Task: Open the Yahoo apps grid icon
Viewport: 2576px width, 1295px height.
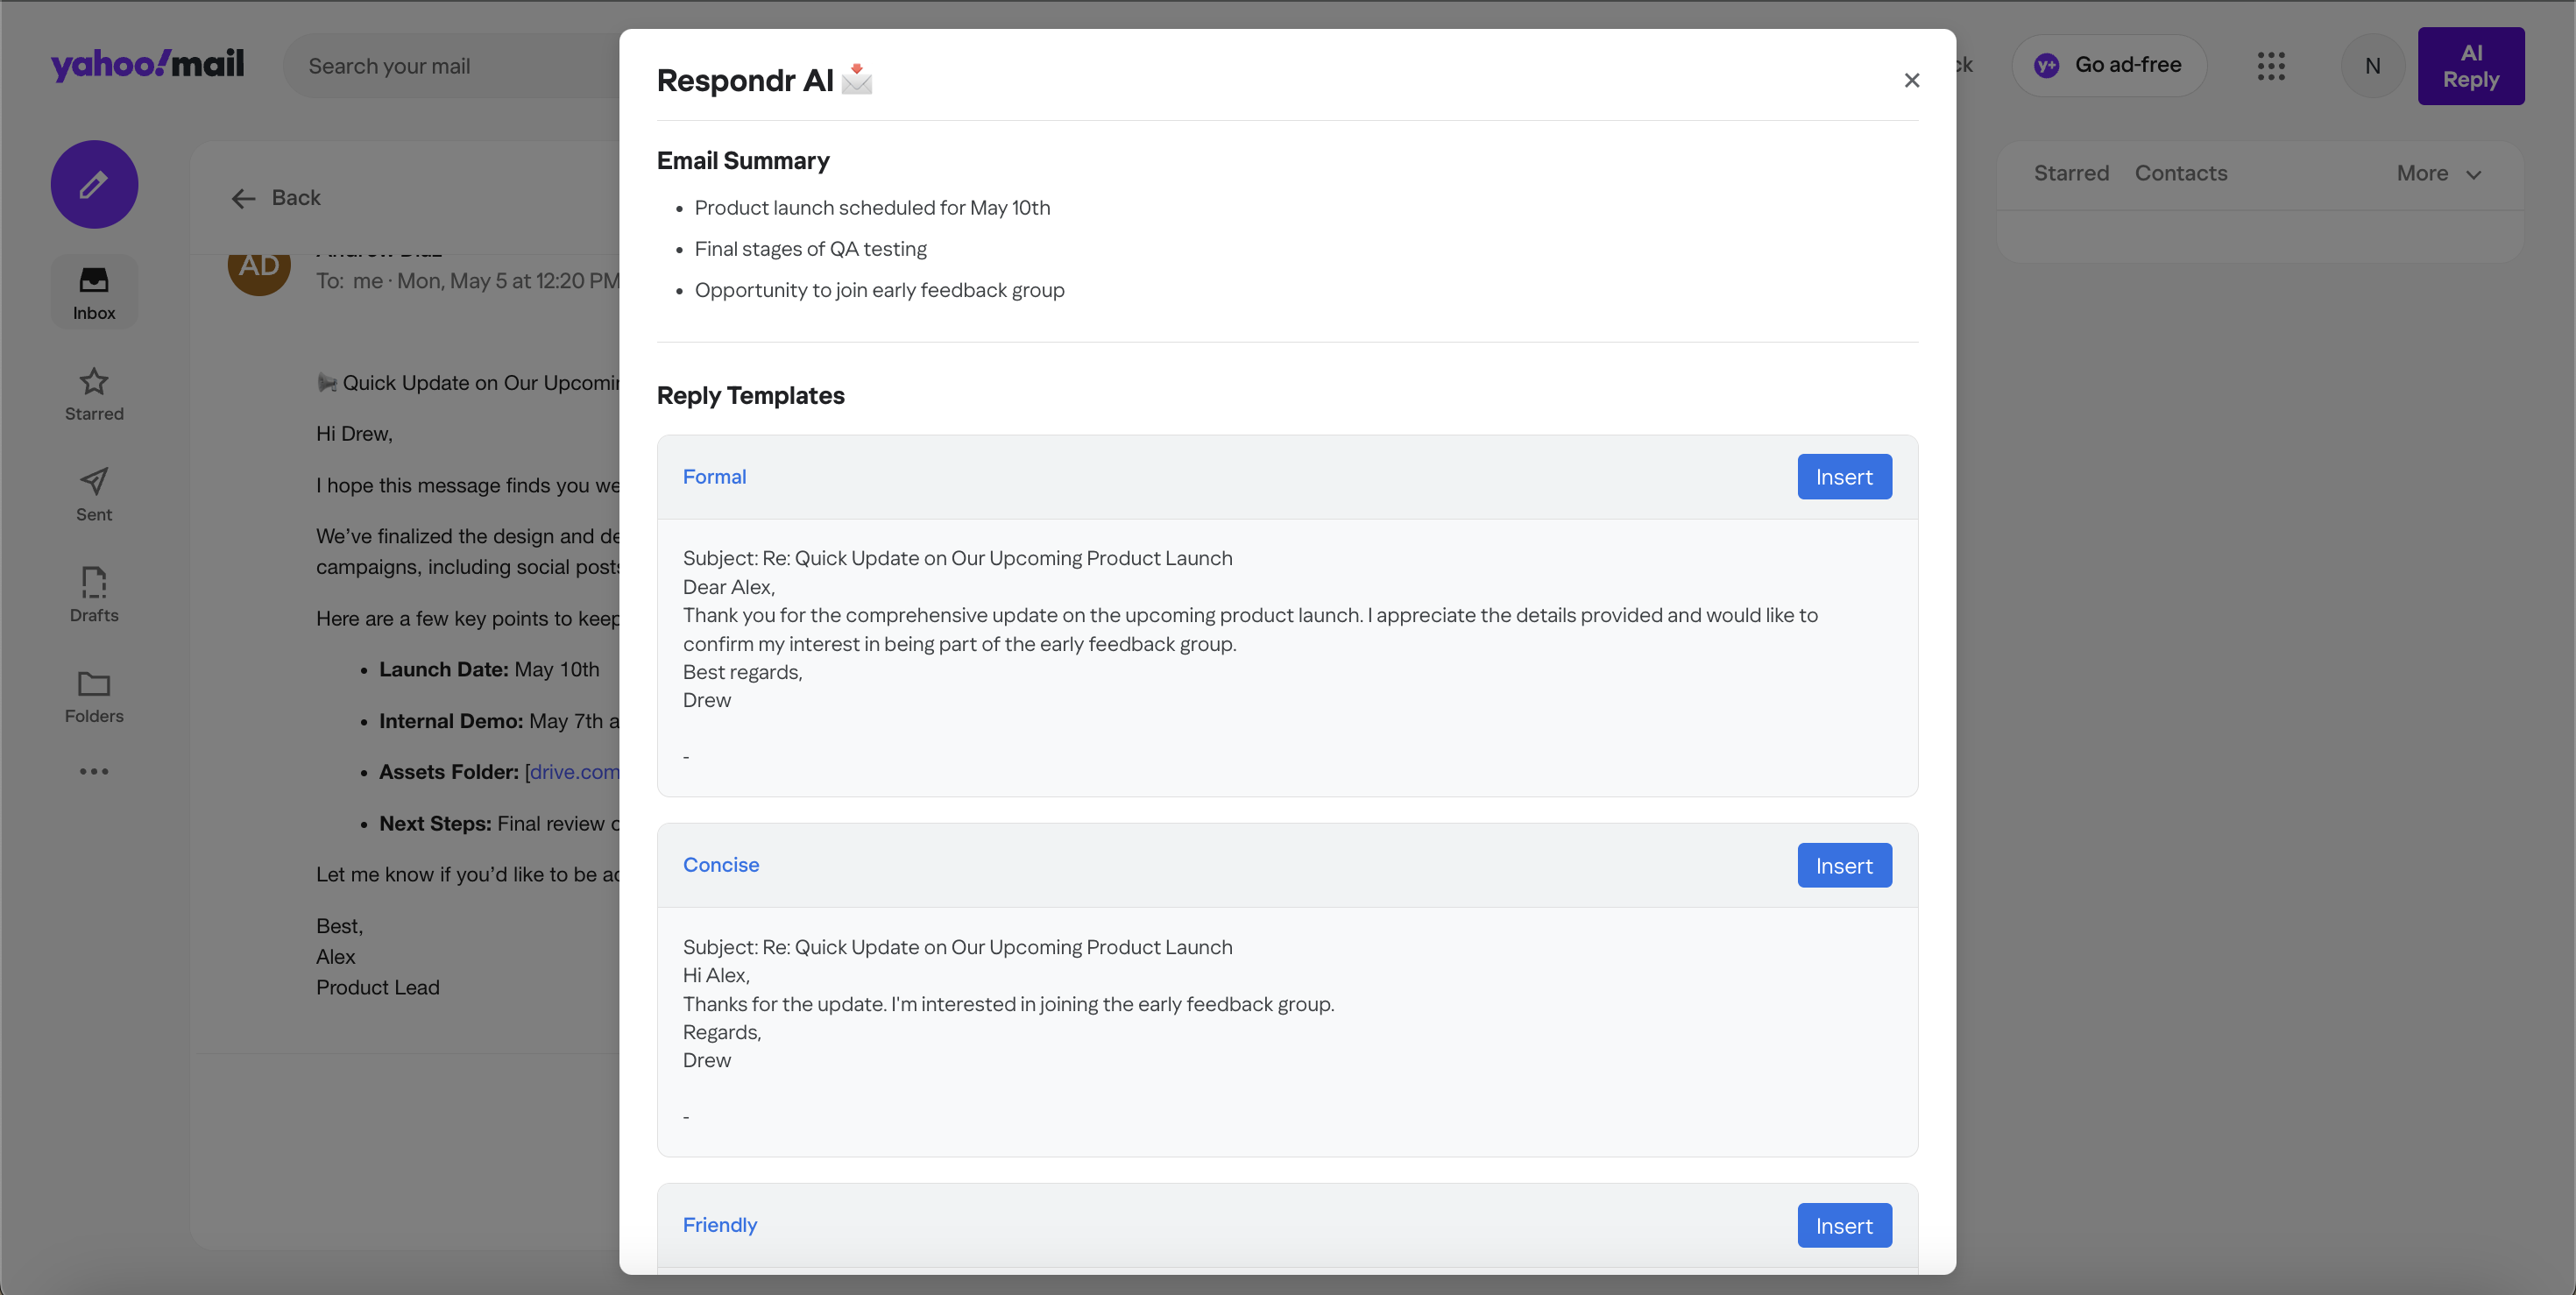Action: click(x=2270, y=66)
